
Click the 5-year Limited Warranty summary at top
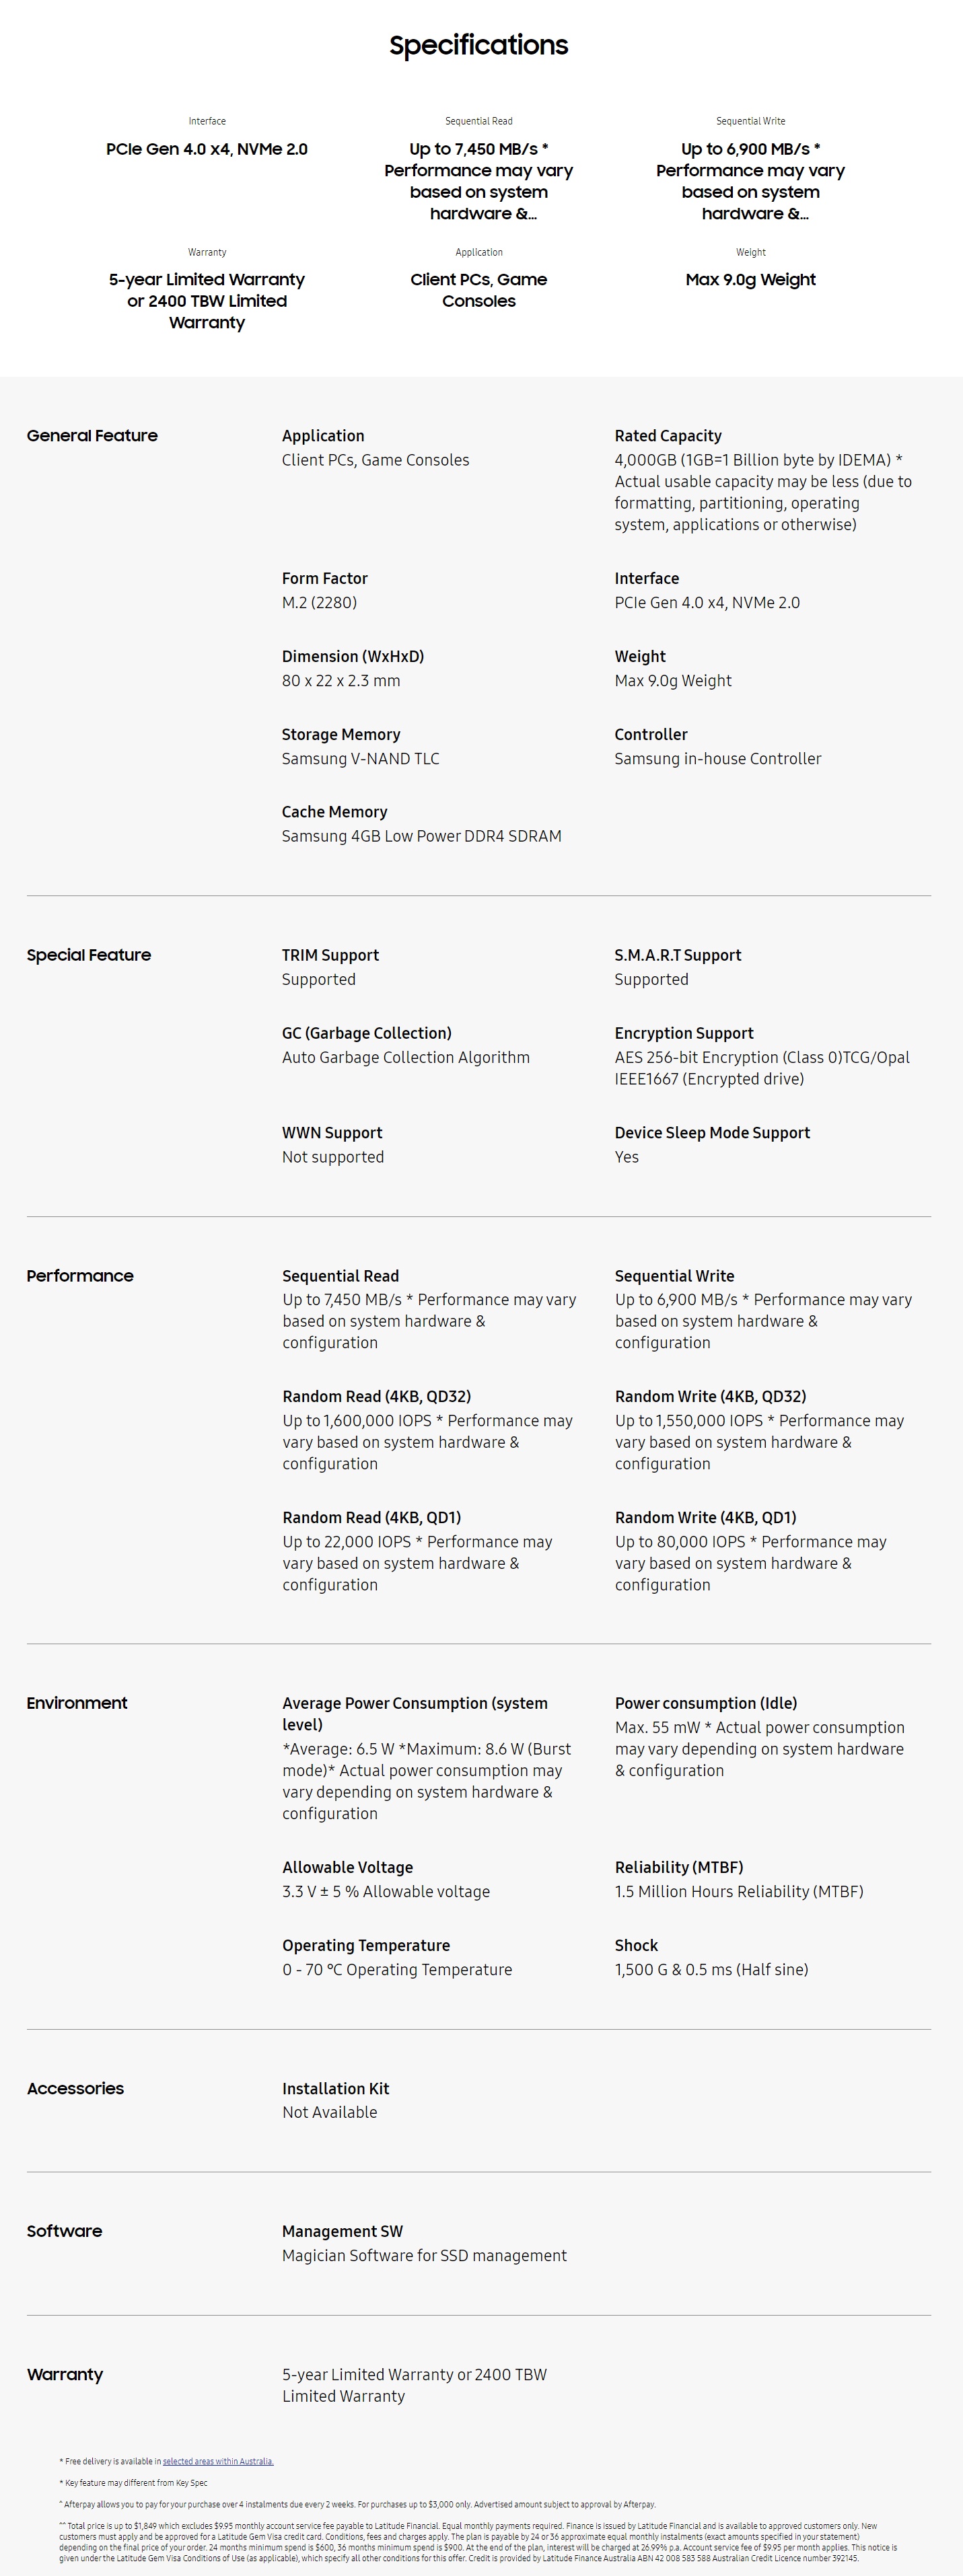click(x=207, y=301)
